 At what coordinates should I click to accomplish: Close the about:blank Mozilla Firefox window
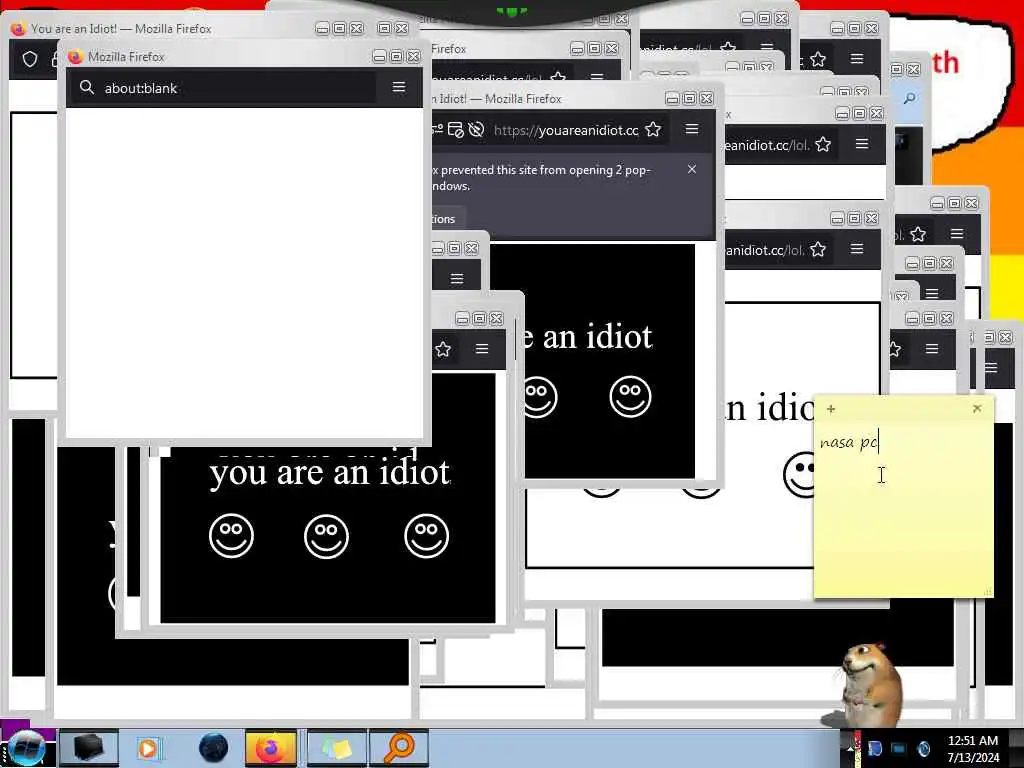(414, 56)
